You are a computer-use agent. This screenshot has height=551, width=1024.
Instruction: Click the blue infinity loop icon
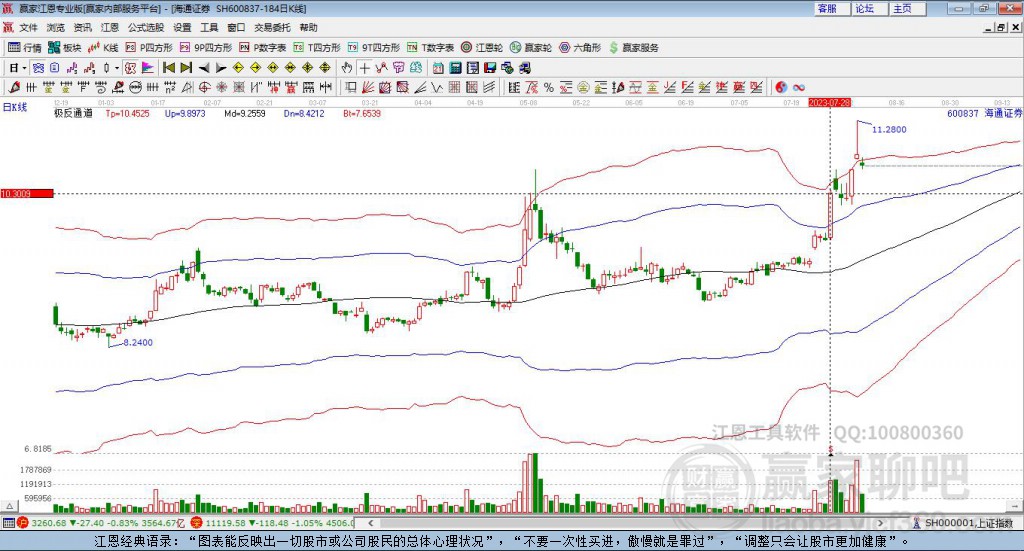pyautogui.click(x=799, y=87)
